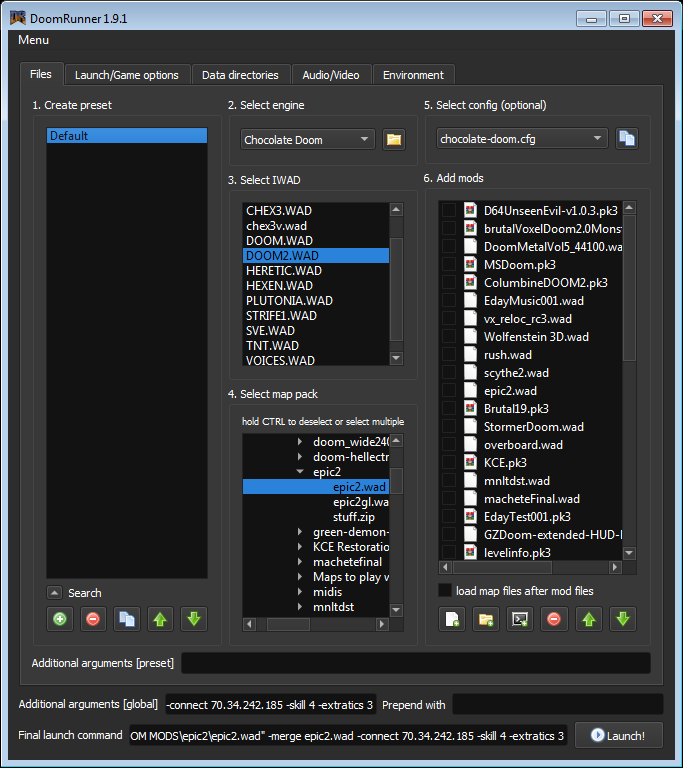Click the Brutal19.pk3 archive icon
The width and height of the screenshot is (683, 768).
click(470, 408)
